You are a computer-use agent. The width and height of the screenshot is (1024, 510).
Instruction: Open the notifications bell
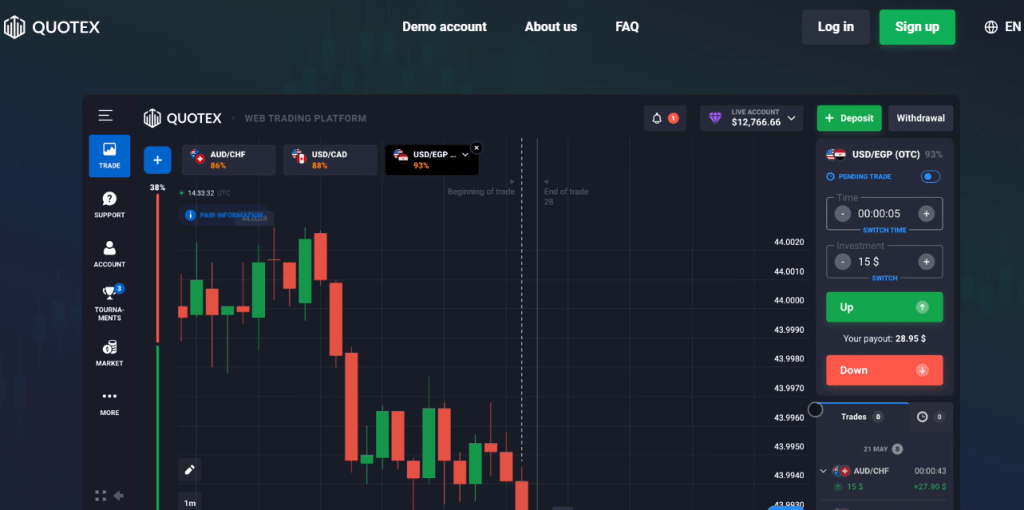point(665,118)
